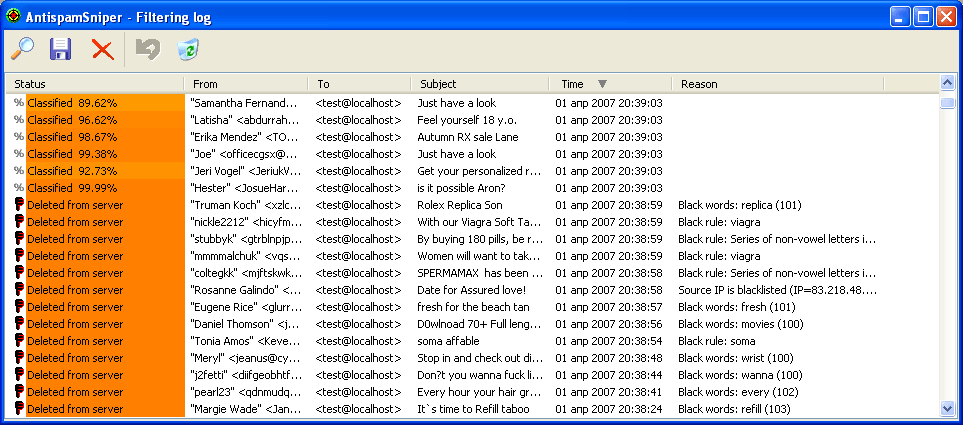Select sender "Daniel Thomson" cell
The width and height of the screenshot is (963, 425).
pos(244,324)
